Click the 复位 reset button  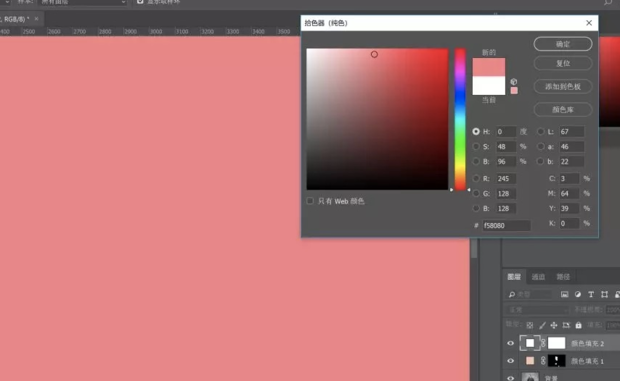click(x=563, y=63)
